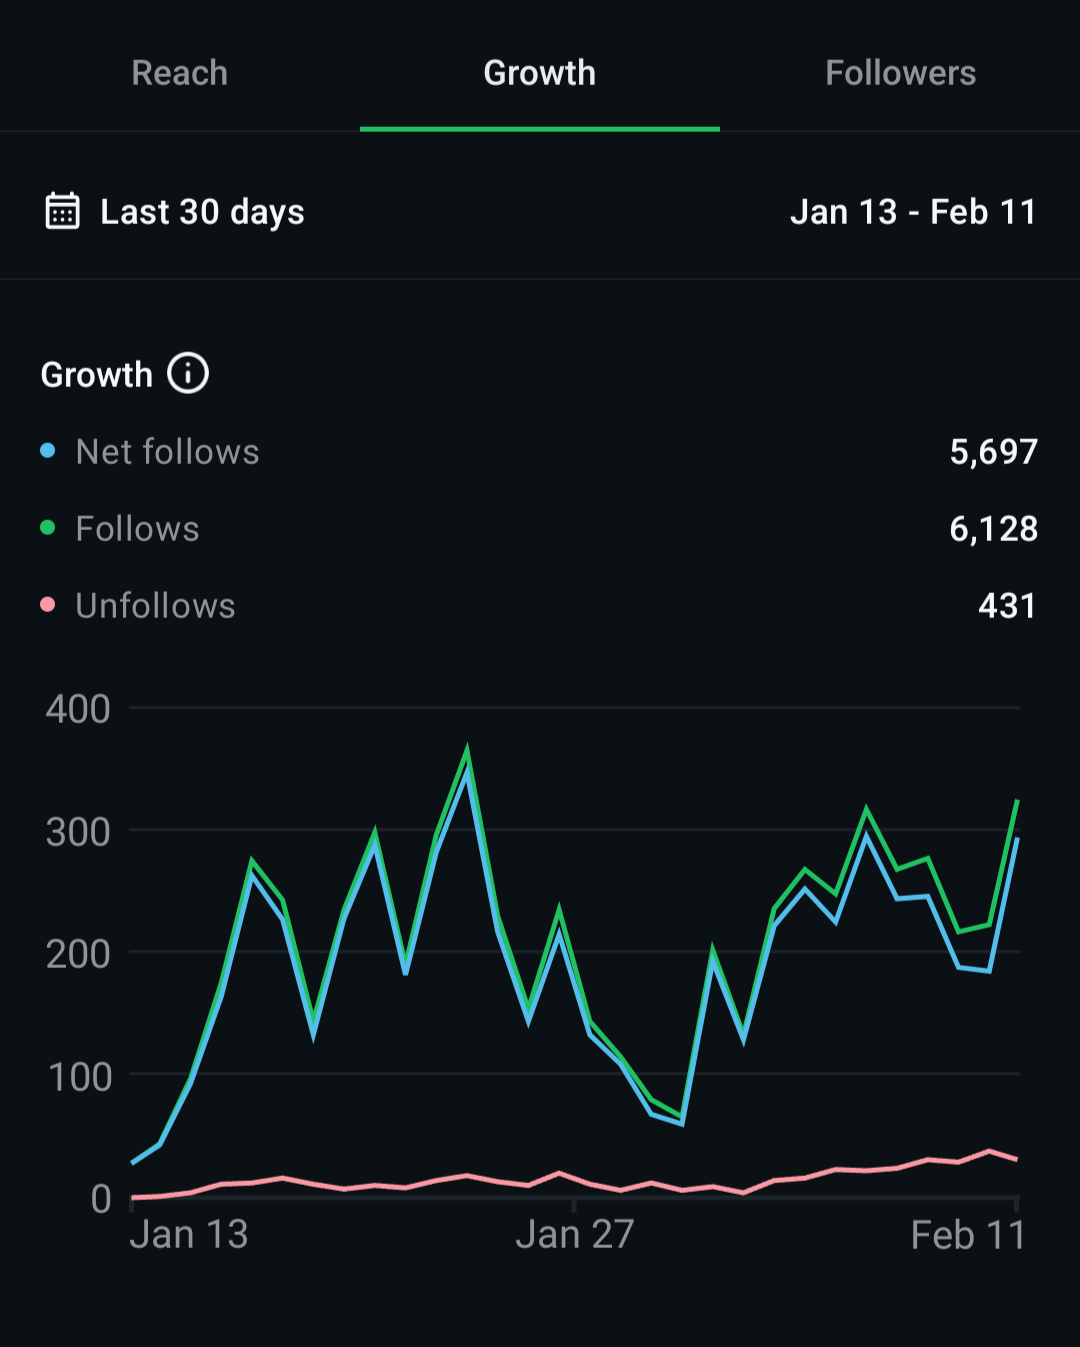This screenshot has width=1080, height=1347.
Task: Tap the Net follows total 5,697
Action: [993, 452]
